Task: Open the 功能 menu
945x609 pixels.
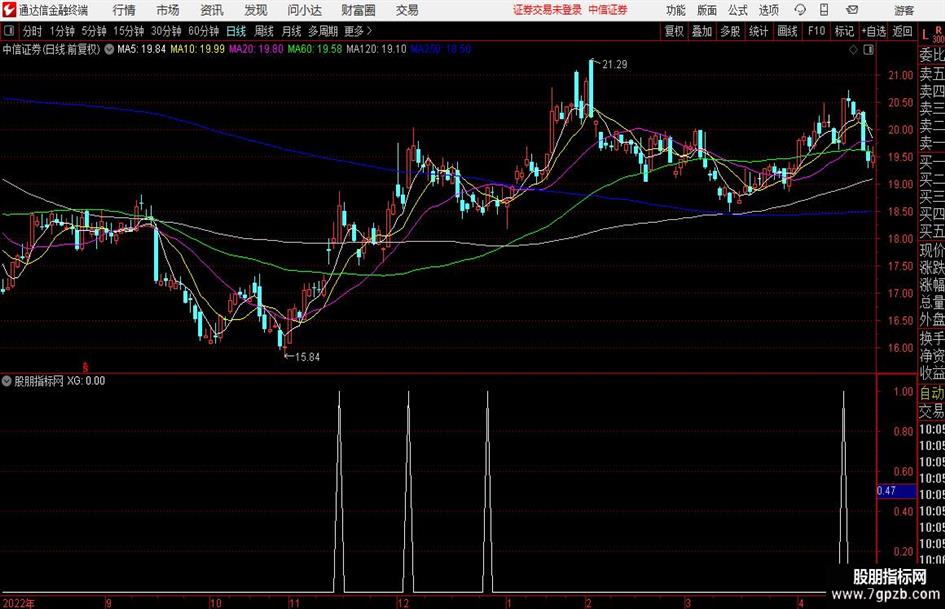Action: 676,10
